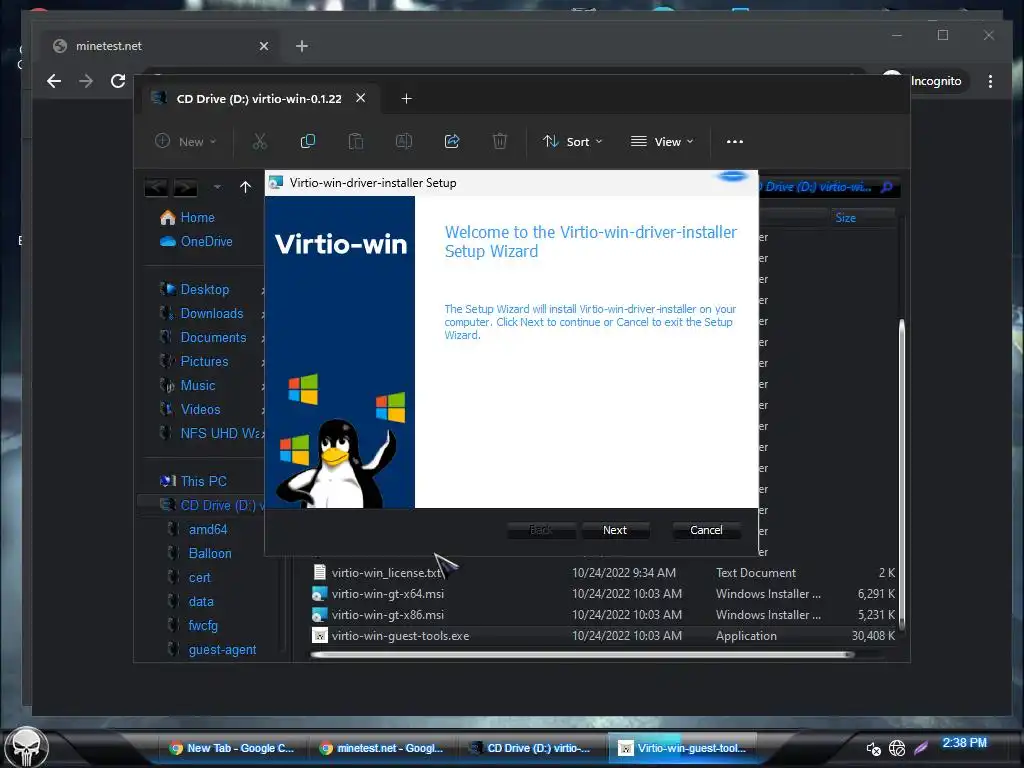Open the New dropdown in File Explorer
This screenshot has height=768, width=1024.
pyautogui.click(x=185, y=141)
